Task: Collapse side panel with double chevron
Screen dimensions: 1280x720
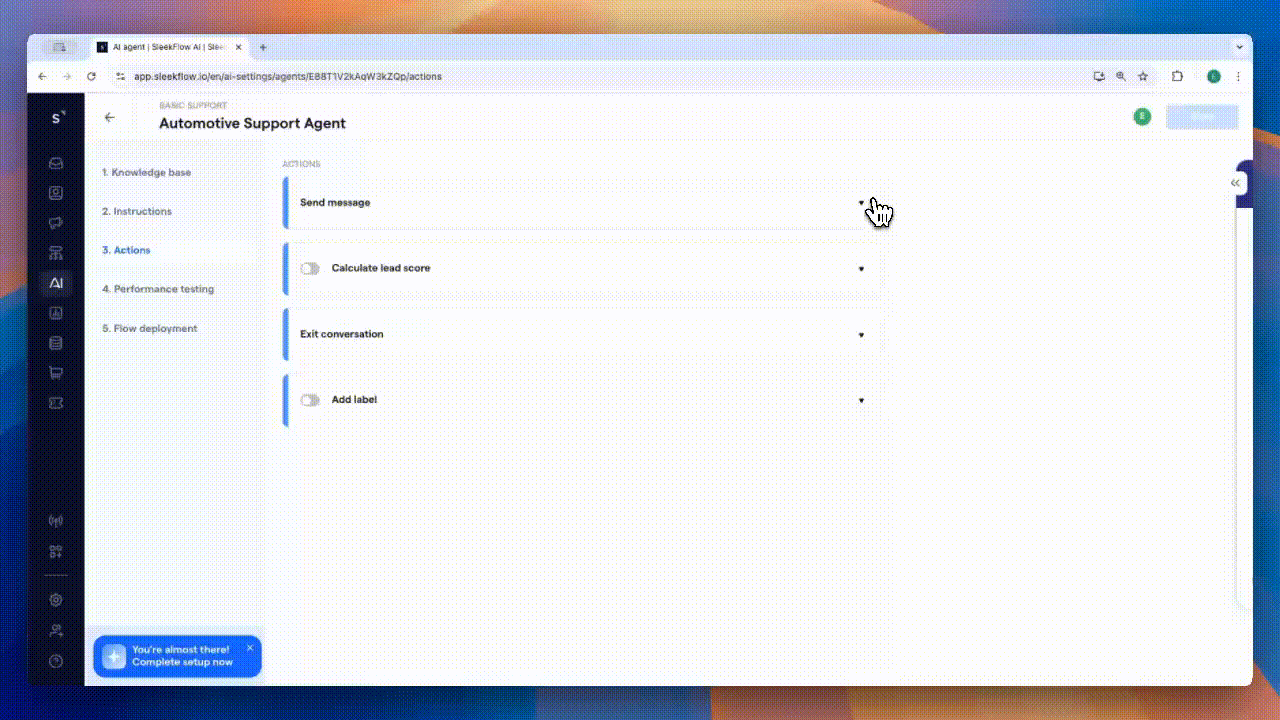Action: (1235, 183)
